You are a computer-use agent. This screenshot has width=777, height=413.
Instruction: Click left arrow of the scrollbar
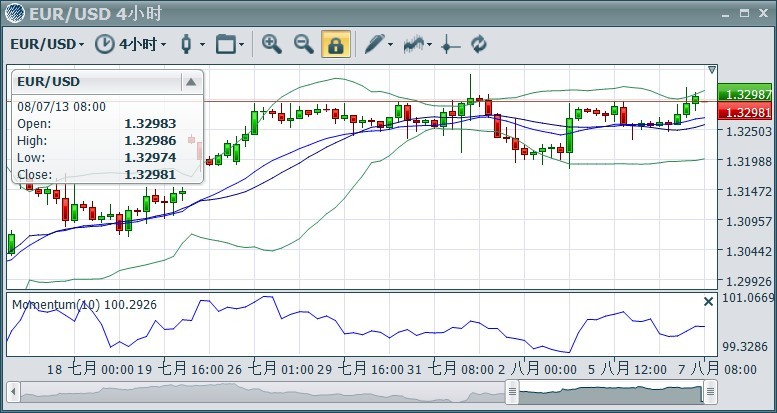coord(13,392)
